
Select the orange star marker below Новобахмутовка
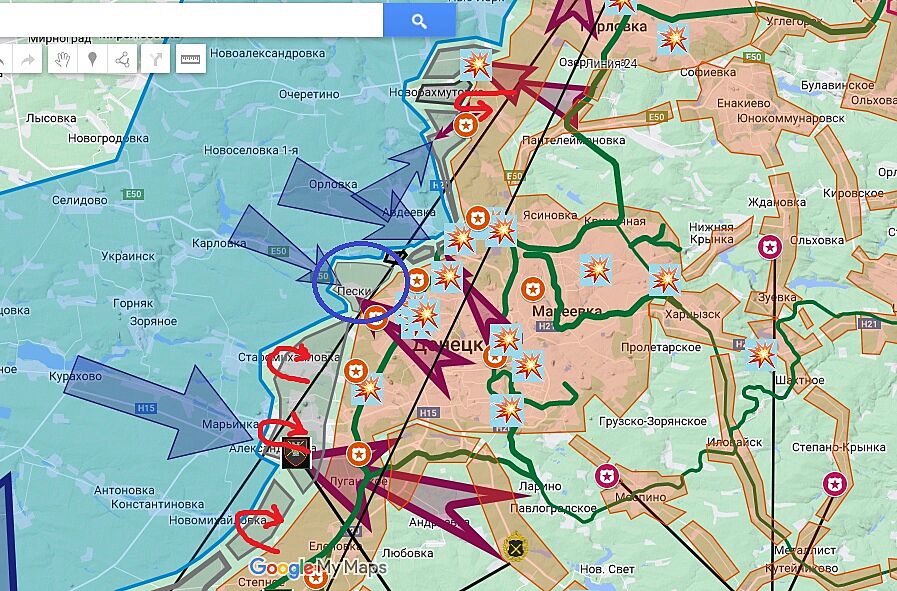click(x=464, y=125)
